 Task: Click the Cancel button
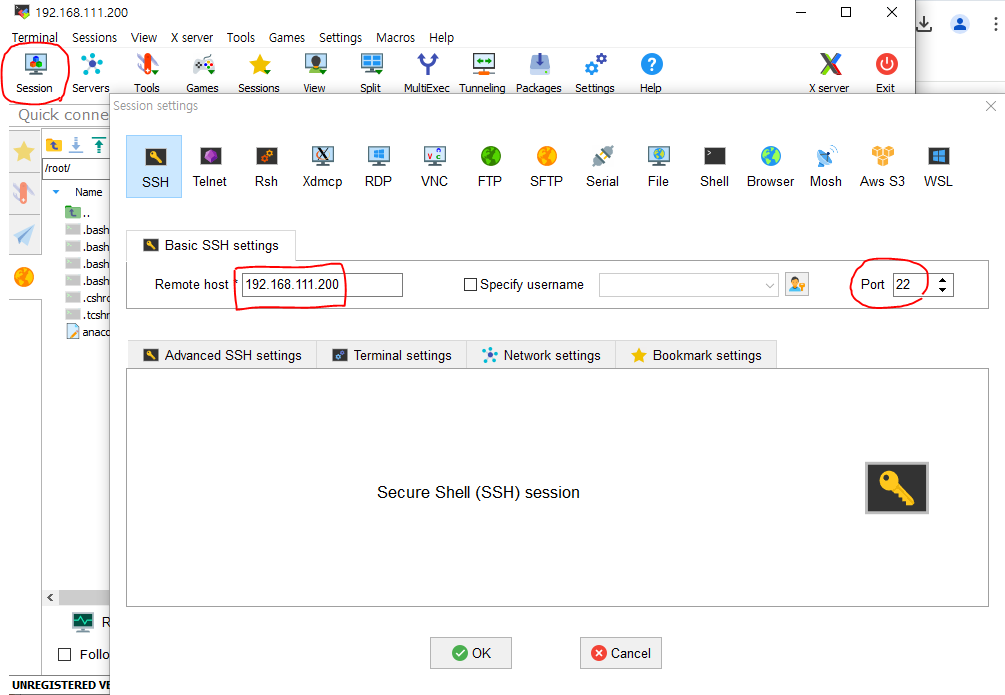point(620,653)
